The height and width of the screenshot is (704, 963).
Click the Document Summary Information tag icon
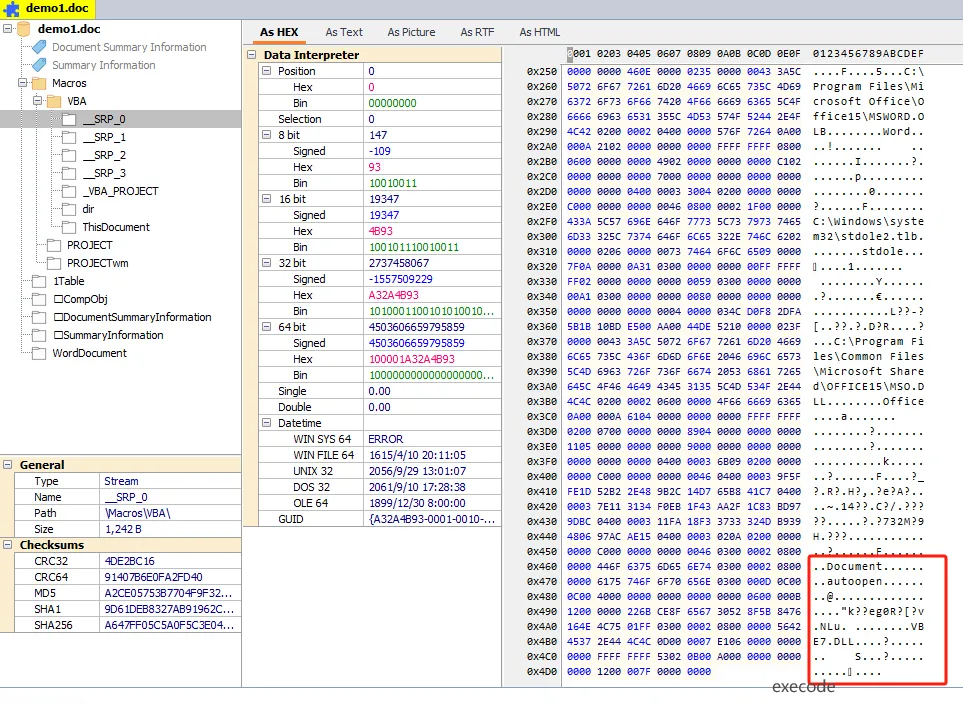39,47
